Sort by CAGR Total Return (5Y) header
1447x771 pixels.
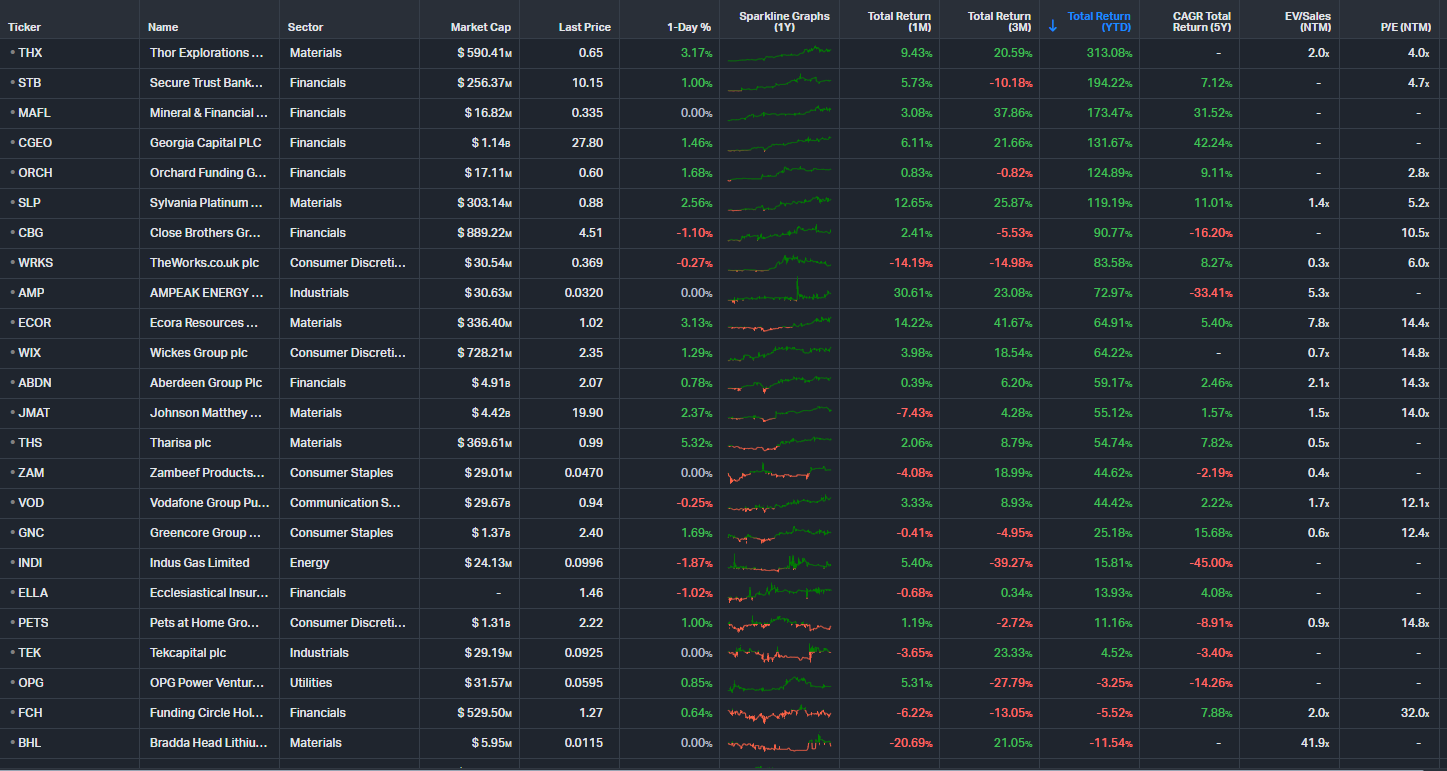(1201, 22)
